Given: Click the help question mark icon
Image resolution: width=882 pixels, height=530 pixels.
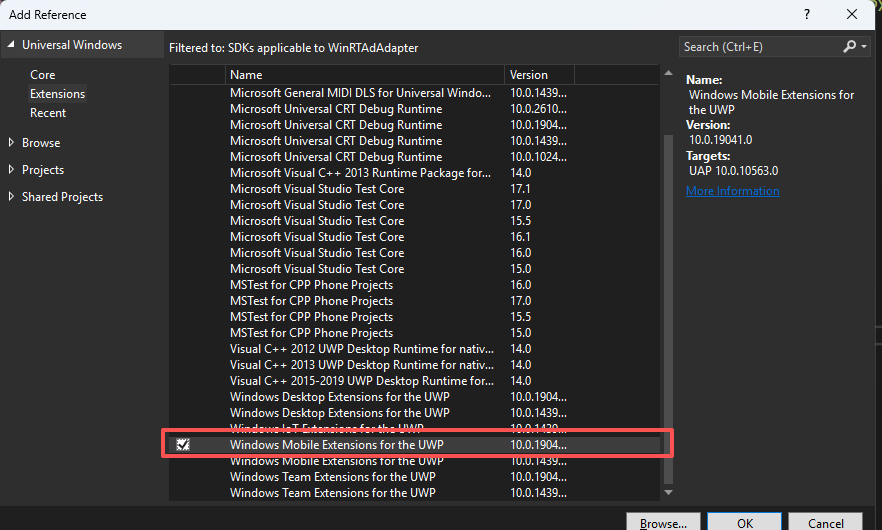Looking at the screenshot, I should [807, 15].
